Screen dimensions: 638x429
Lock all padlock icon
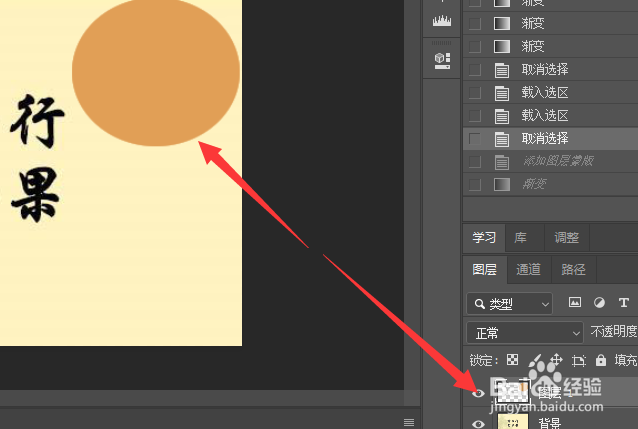(x=601, y=360)
